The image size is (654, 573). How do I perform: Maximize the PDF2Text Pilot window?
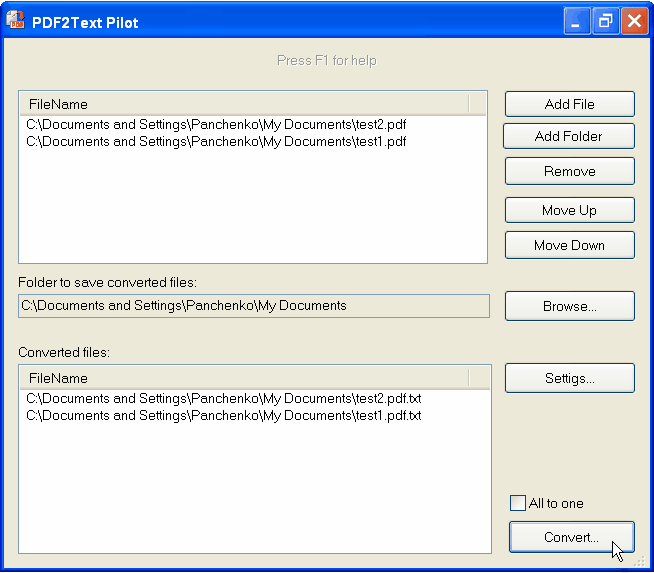pos(605,21)
